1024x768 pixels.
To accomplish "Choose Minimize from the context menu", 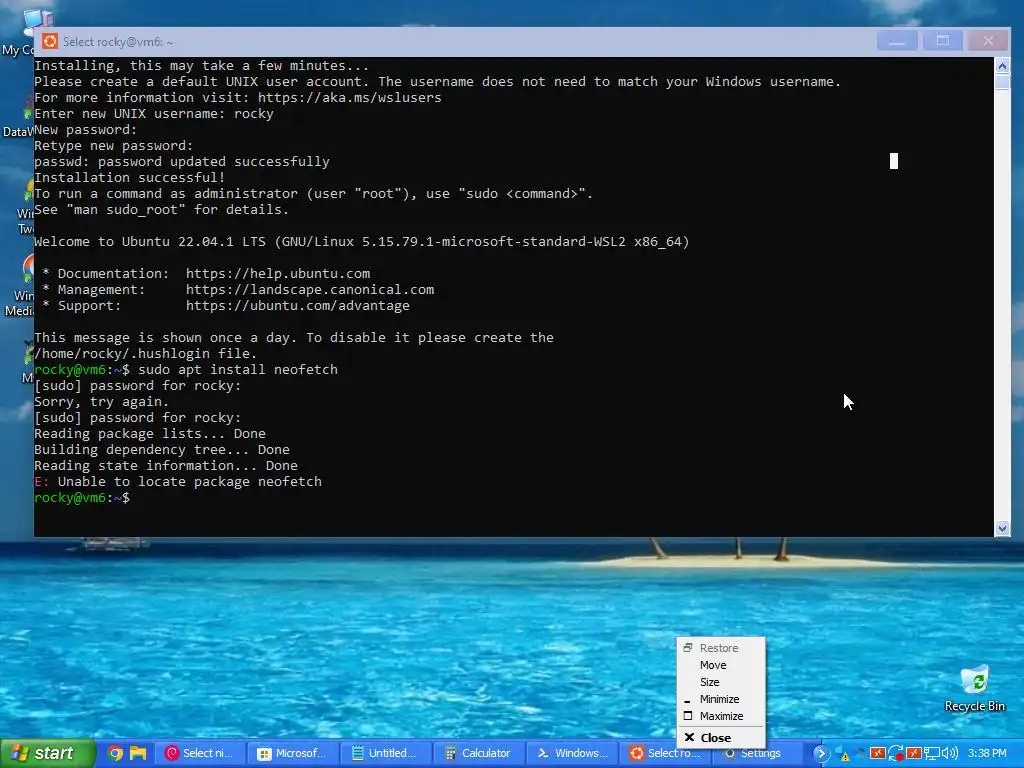I will (721, 699).
